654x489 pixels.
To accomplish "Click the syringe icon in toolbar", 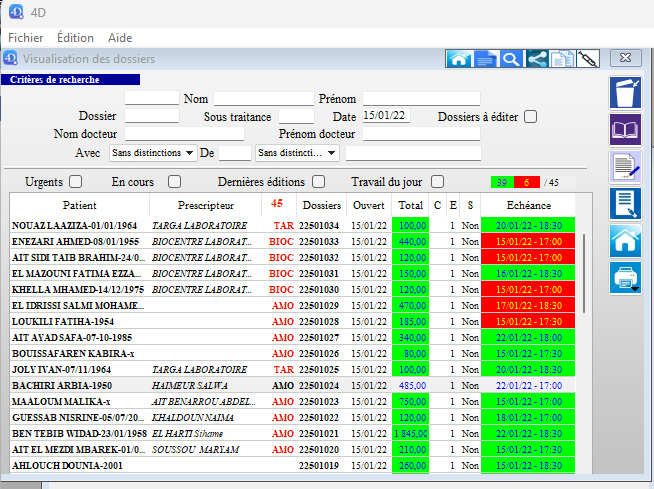I will click(588, 59).
